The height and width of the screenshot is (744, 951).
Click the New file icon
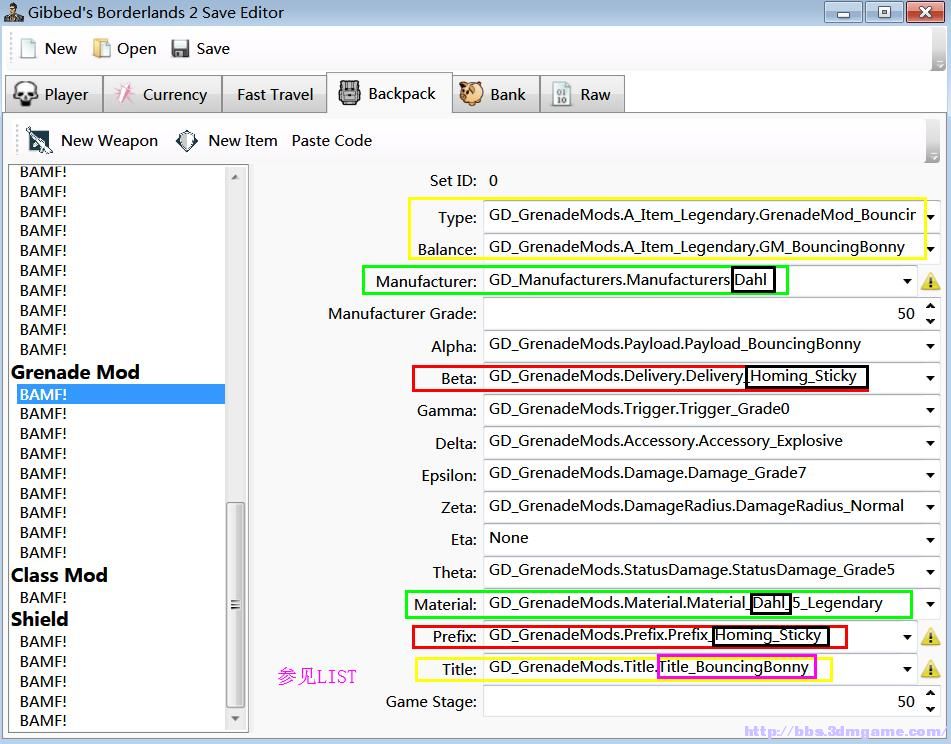(x=29, y=49)
